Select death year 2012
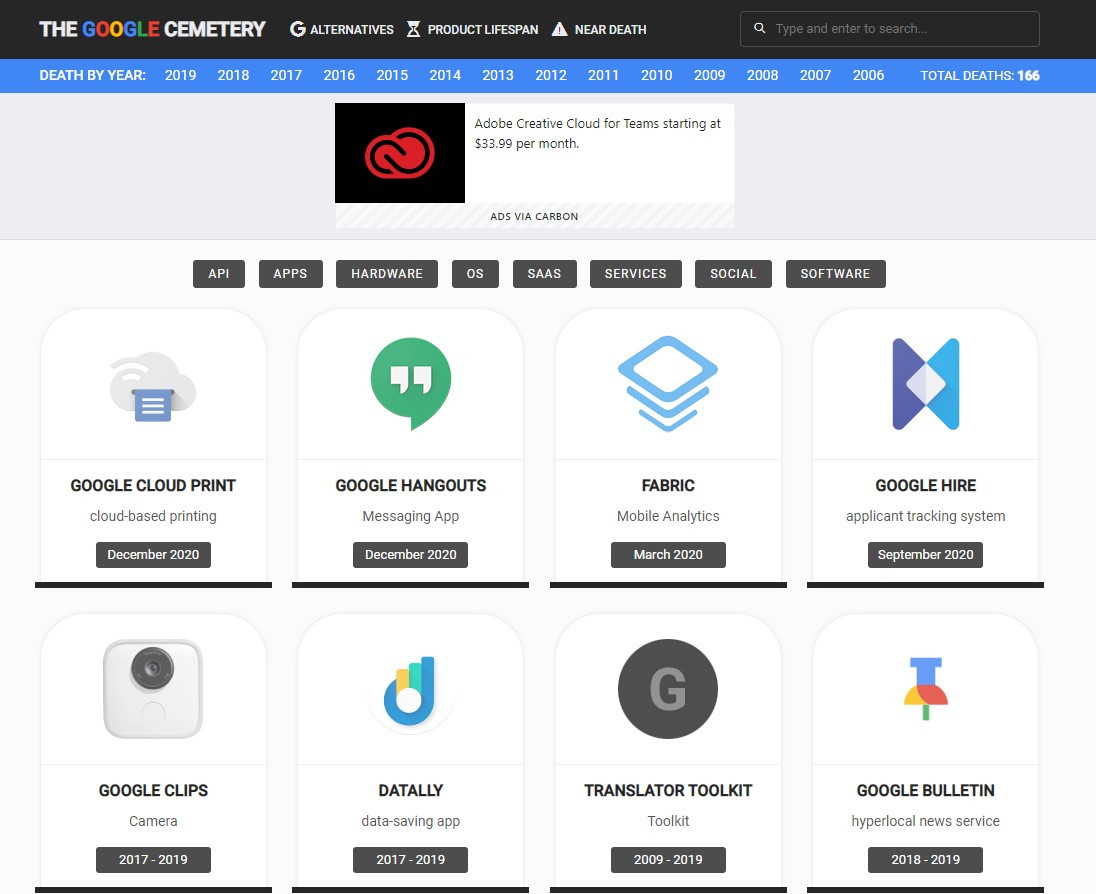This screenshot has width=1096, height=894. (551, 75)
